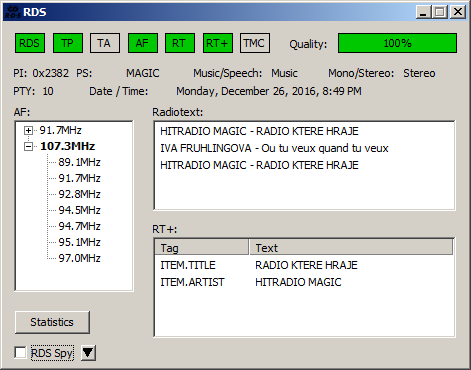The height and width of the screenshot is (370, 471).
Task: Click HITRADIO MAGIC in RT+ table
Action: tap(298, 282)
